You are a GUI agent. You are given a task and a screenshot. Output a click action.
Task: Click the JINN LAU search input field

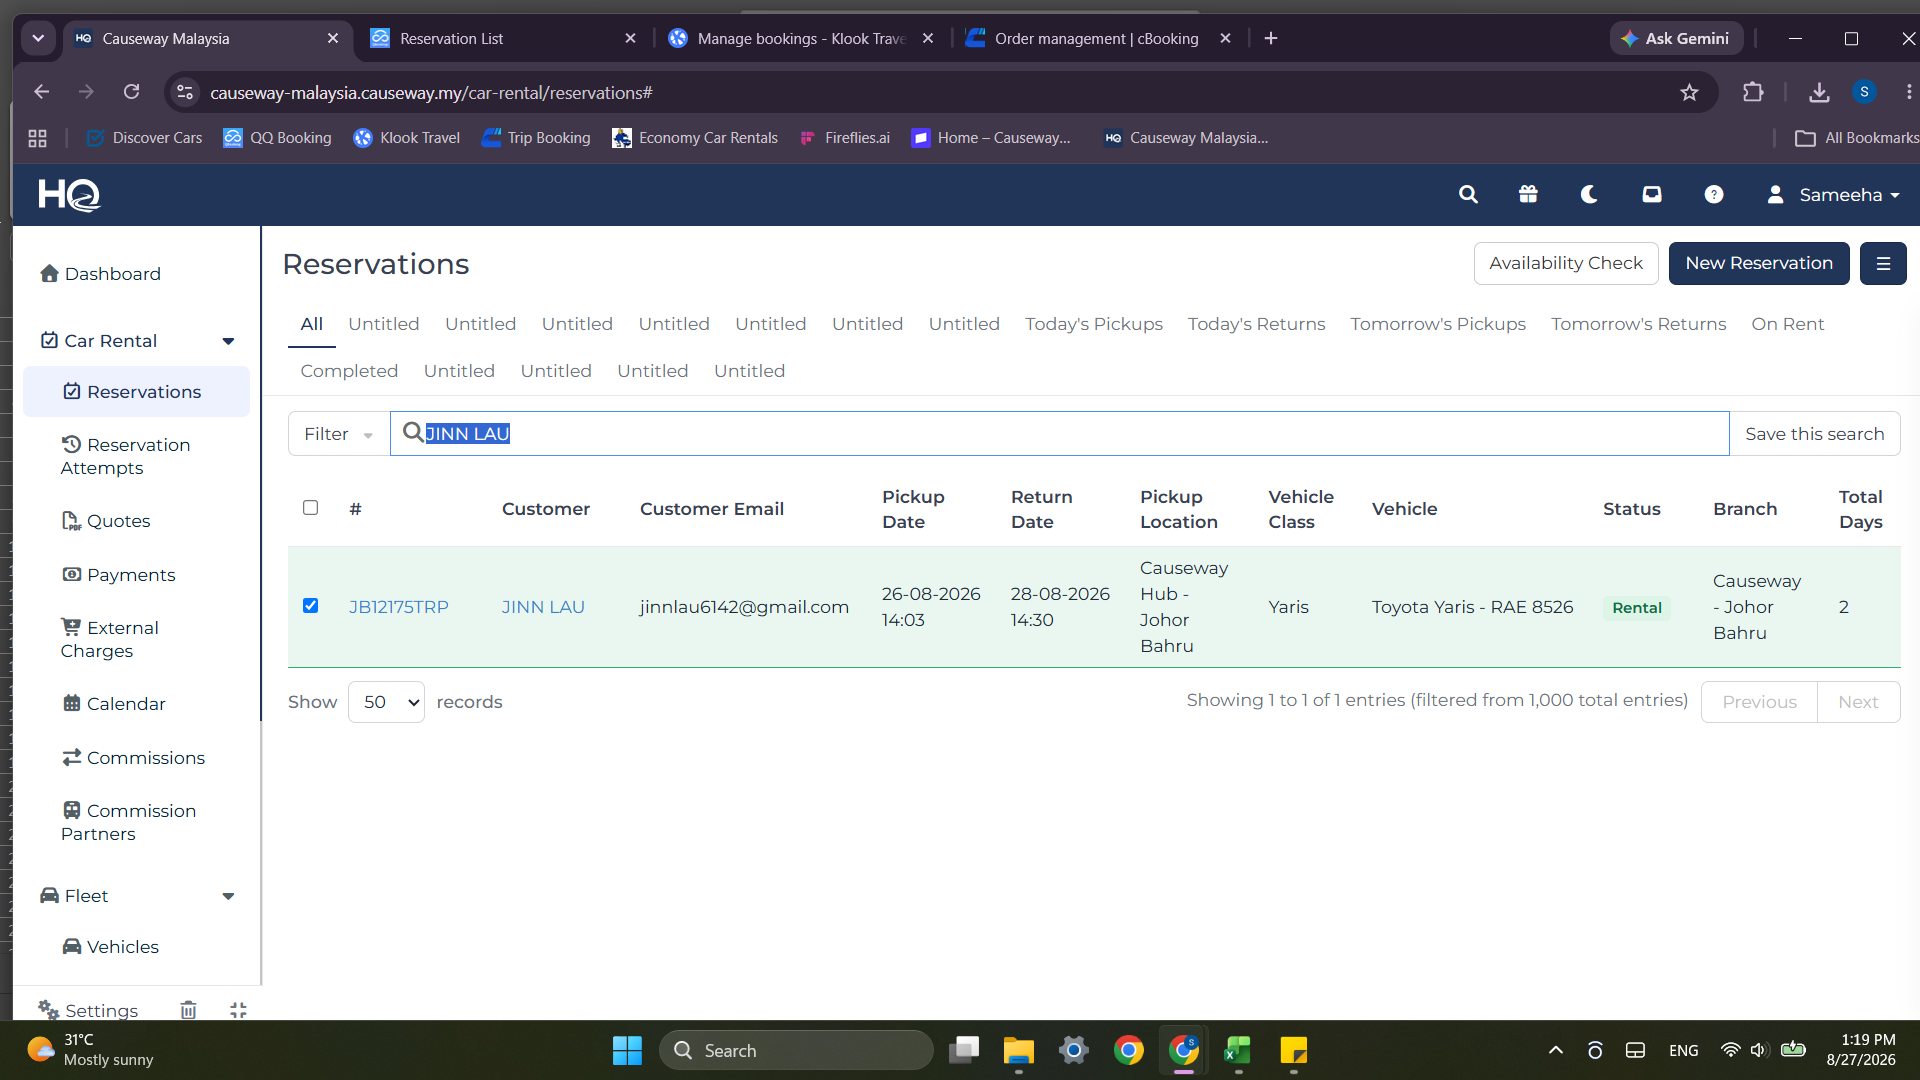click(1059, 434)
